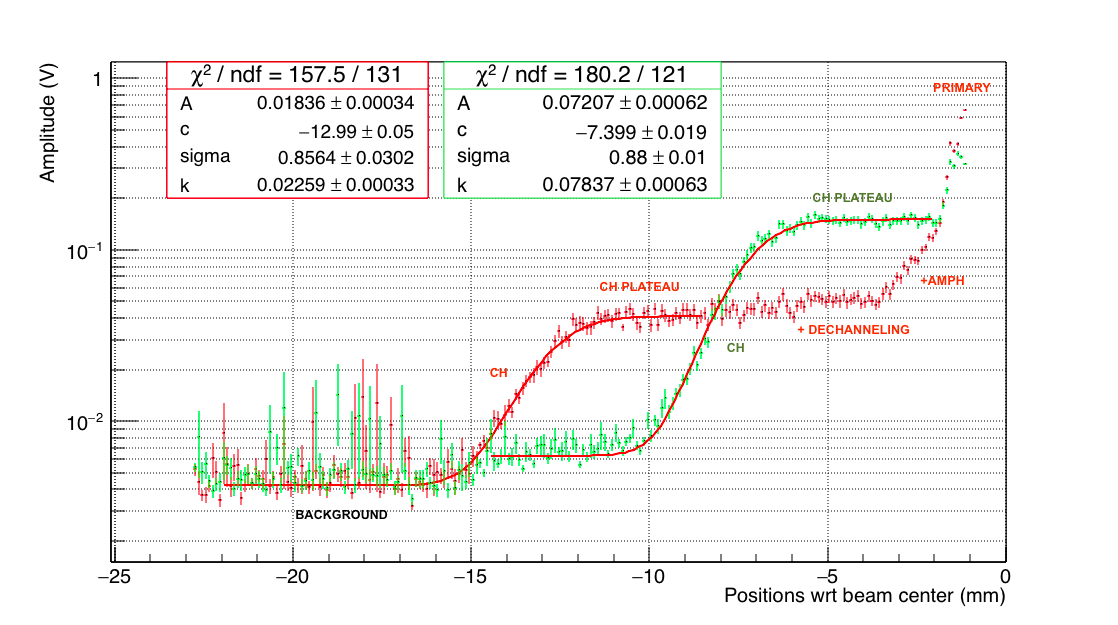Click the 'Positions wrt beam center (mm)' axis title
Viewport: 1118px width, 625px height.
point(865,596)
